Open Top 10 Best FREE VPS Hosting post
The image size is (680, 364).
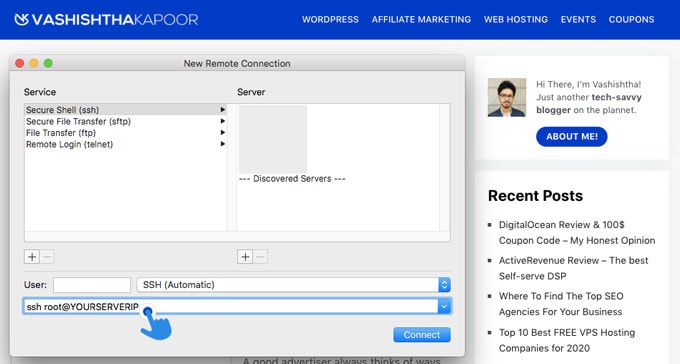click(x=567, y=340)
